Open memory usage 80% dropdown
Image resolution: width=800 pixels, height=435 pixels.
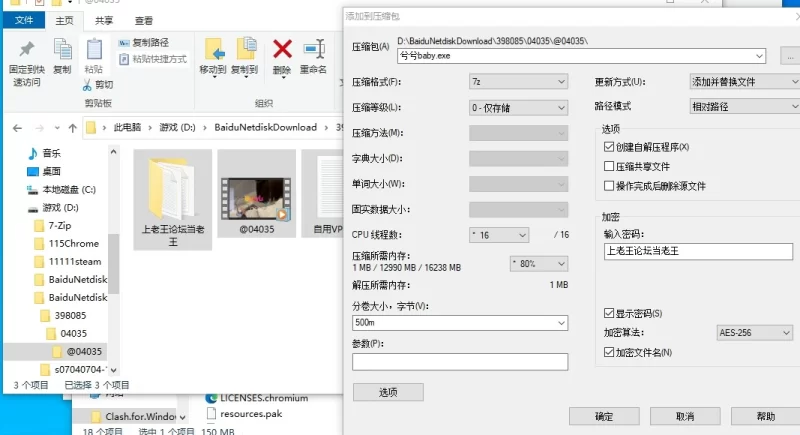click(x=539, y=264)
